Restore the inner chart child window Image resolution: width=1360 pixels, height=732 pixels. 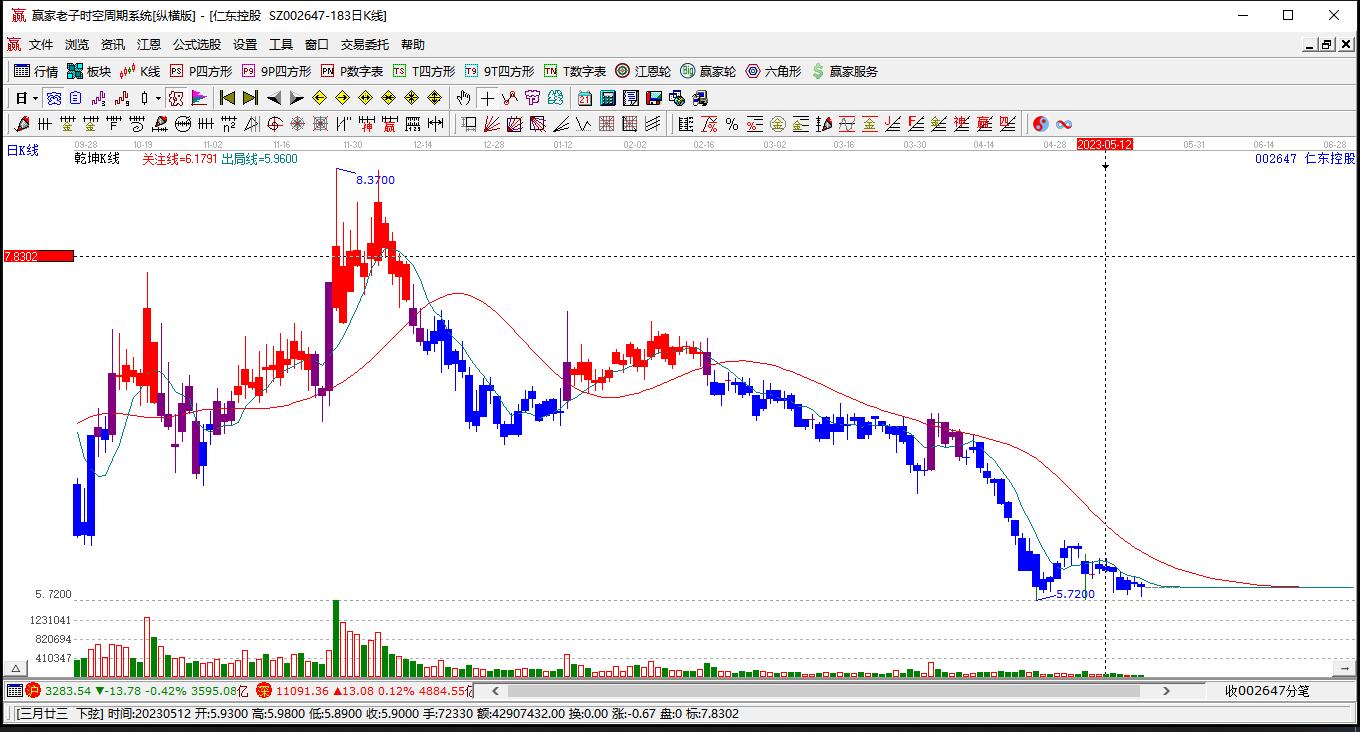point(1327,45)
